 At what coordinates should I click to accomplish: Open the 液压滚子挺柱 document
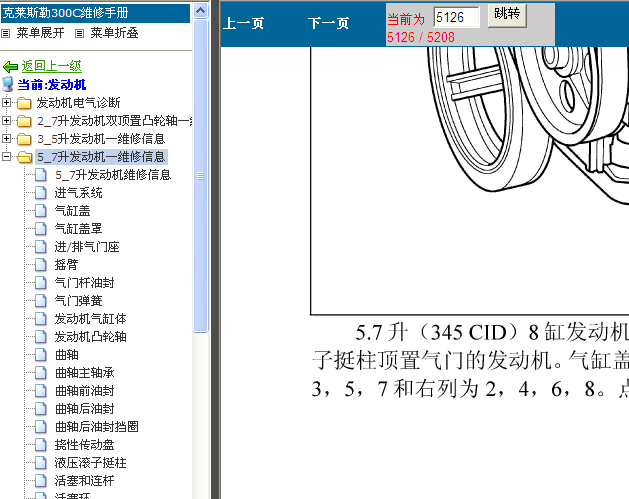pos(91,463)
